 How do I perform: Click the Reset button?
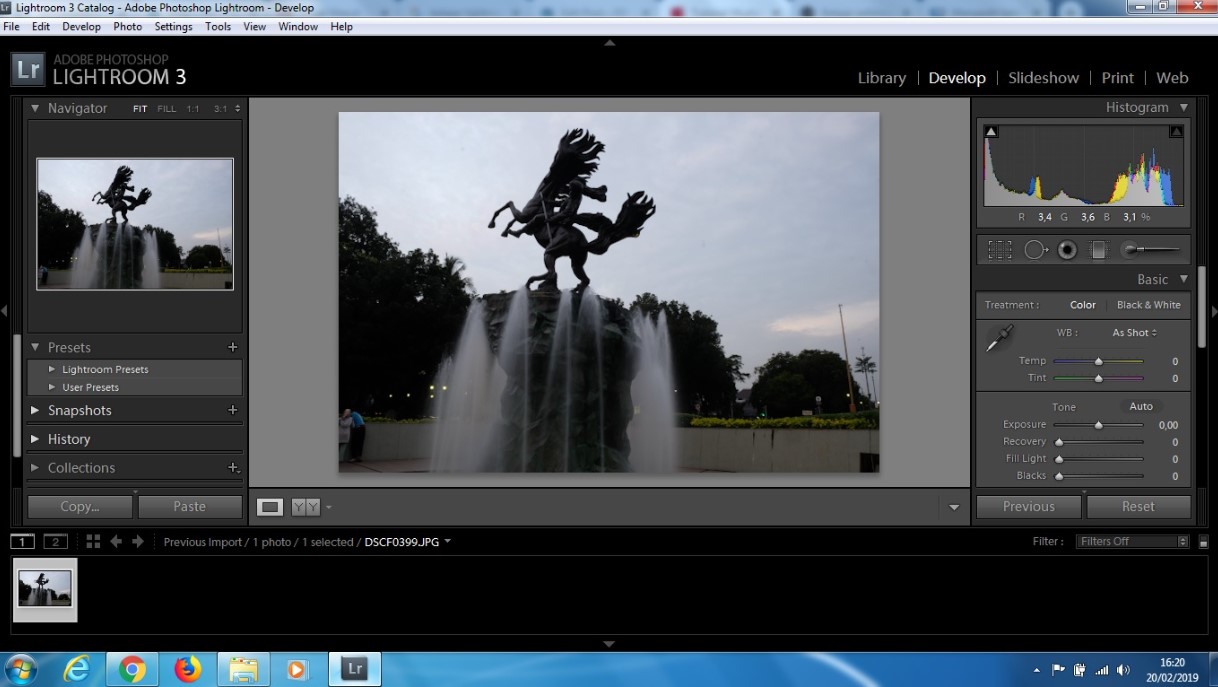point(1137,506)
